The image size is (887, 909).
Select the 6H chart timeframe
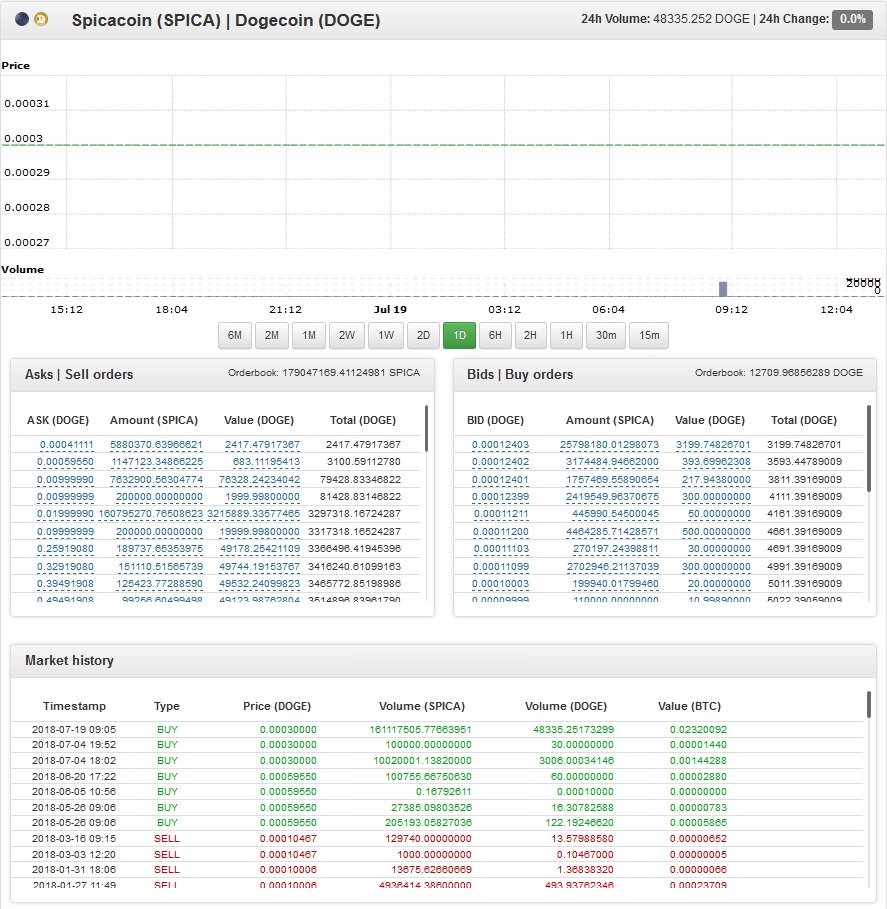click(x=495, y=336)
